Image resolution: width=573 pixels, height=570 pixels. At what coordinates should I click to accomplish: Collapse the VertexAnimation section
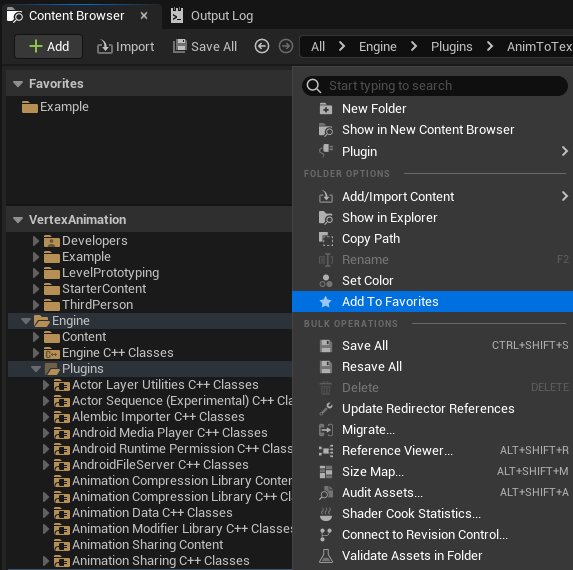click(18, 220)
